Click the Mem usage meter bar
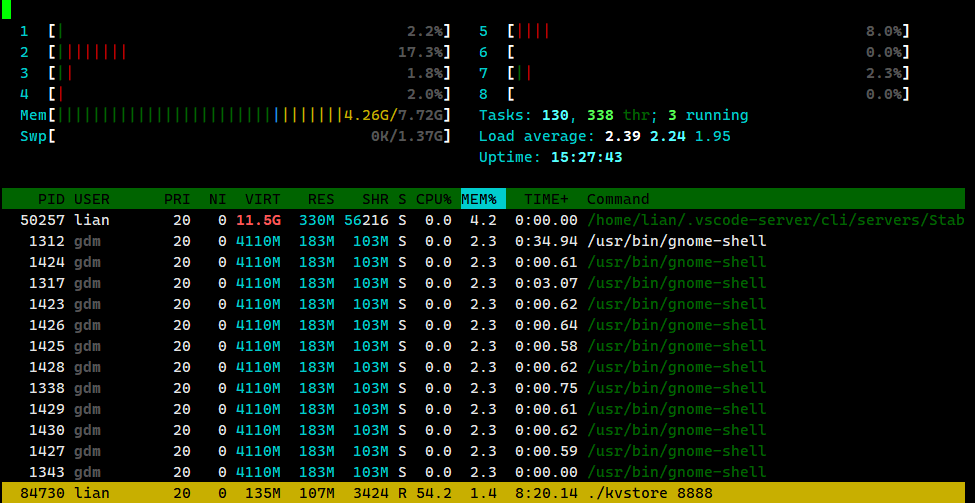 pyautogui.click(x=235, y=115)
